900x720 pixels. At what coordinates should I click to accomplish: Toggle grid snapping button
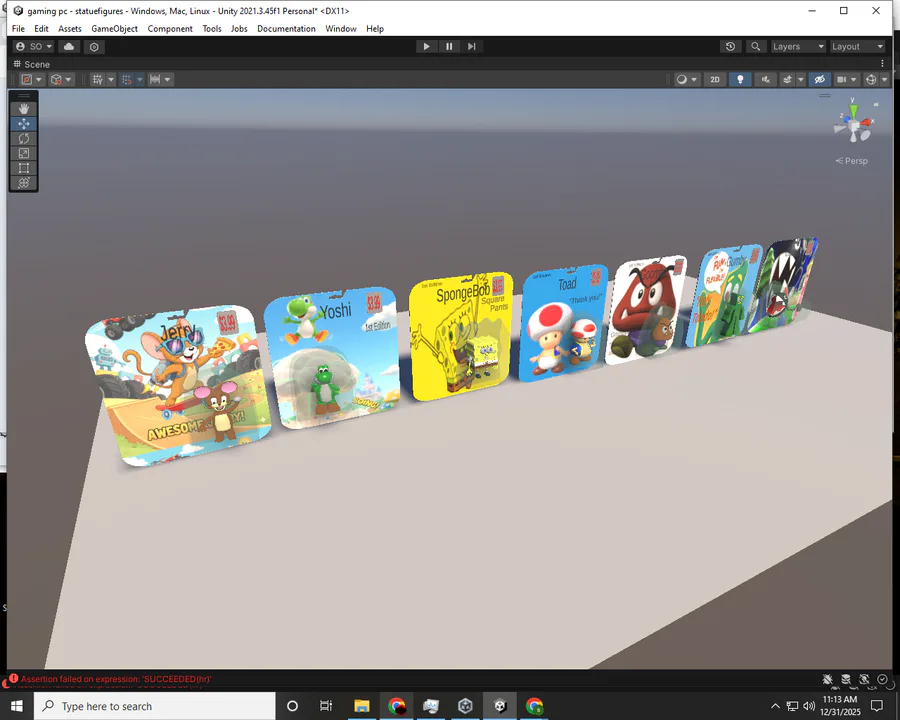pyautogui.click(x=127, y=79)
